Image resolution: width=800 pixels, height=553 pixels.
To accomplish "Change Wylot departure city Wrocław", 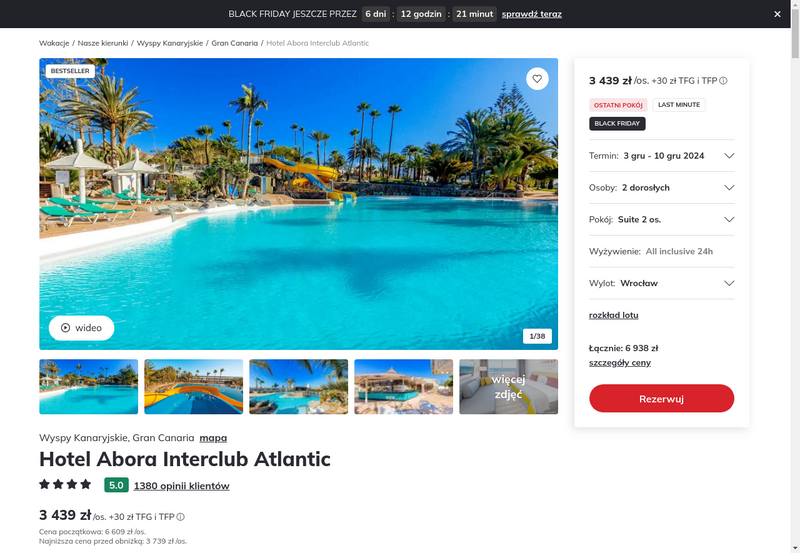I will (x=661, y=283).
